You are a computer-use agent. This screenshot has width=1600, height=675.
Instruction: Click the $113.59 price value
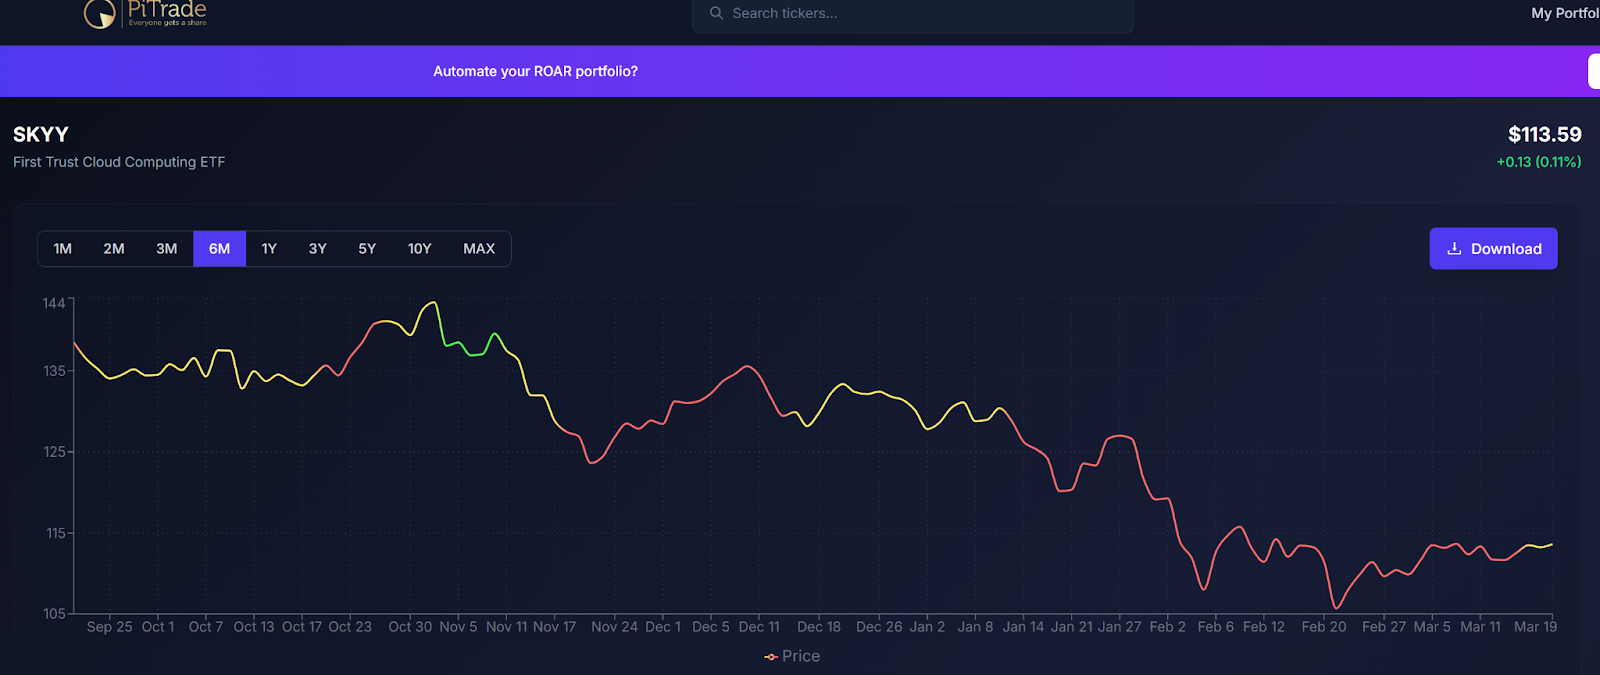[1544, 134]
